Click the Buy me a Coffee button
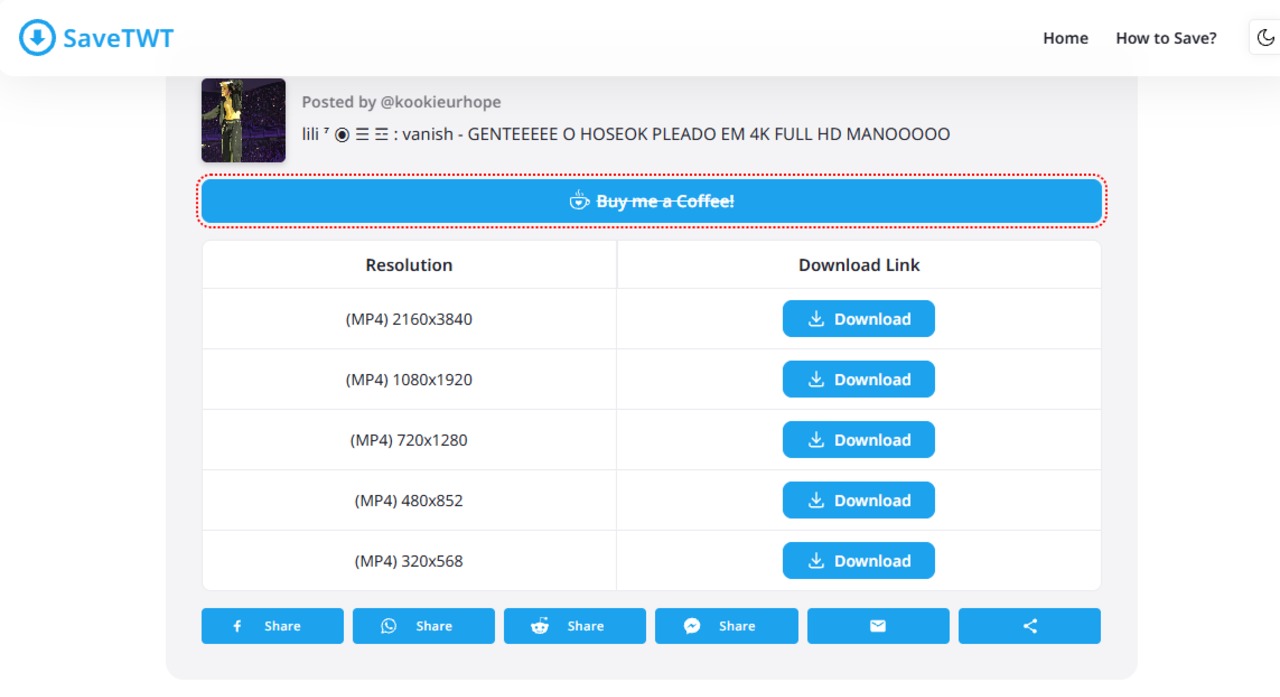This screenshot has height=697, width=1280. [x=651, y=201]
